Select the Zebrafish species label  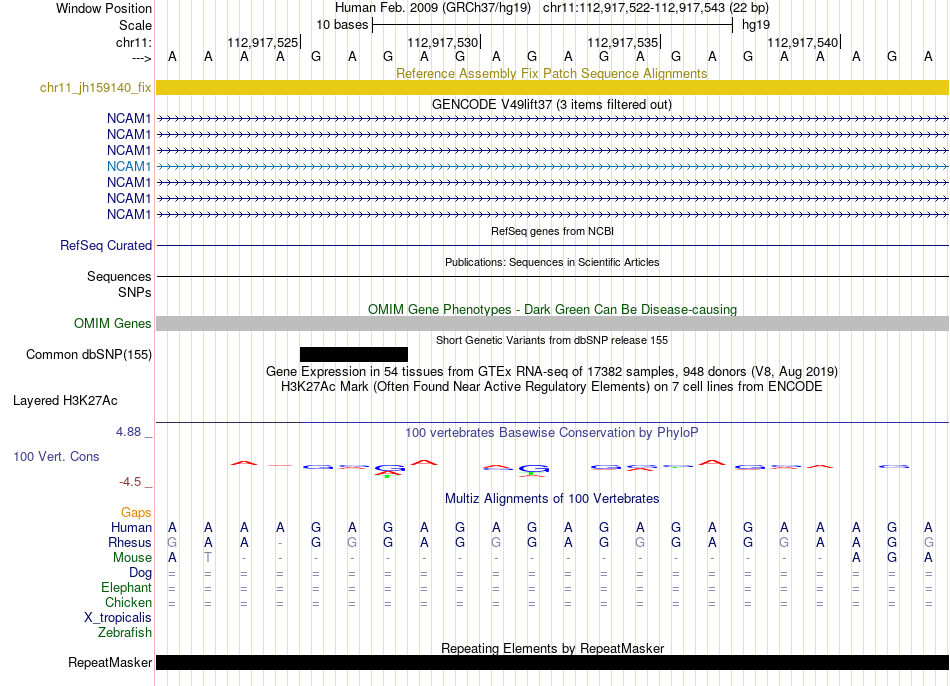(x=124, y=632)
